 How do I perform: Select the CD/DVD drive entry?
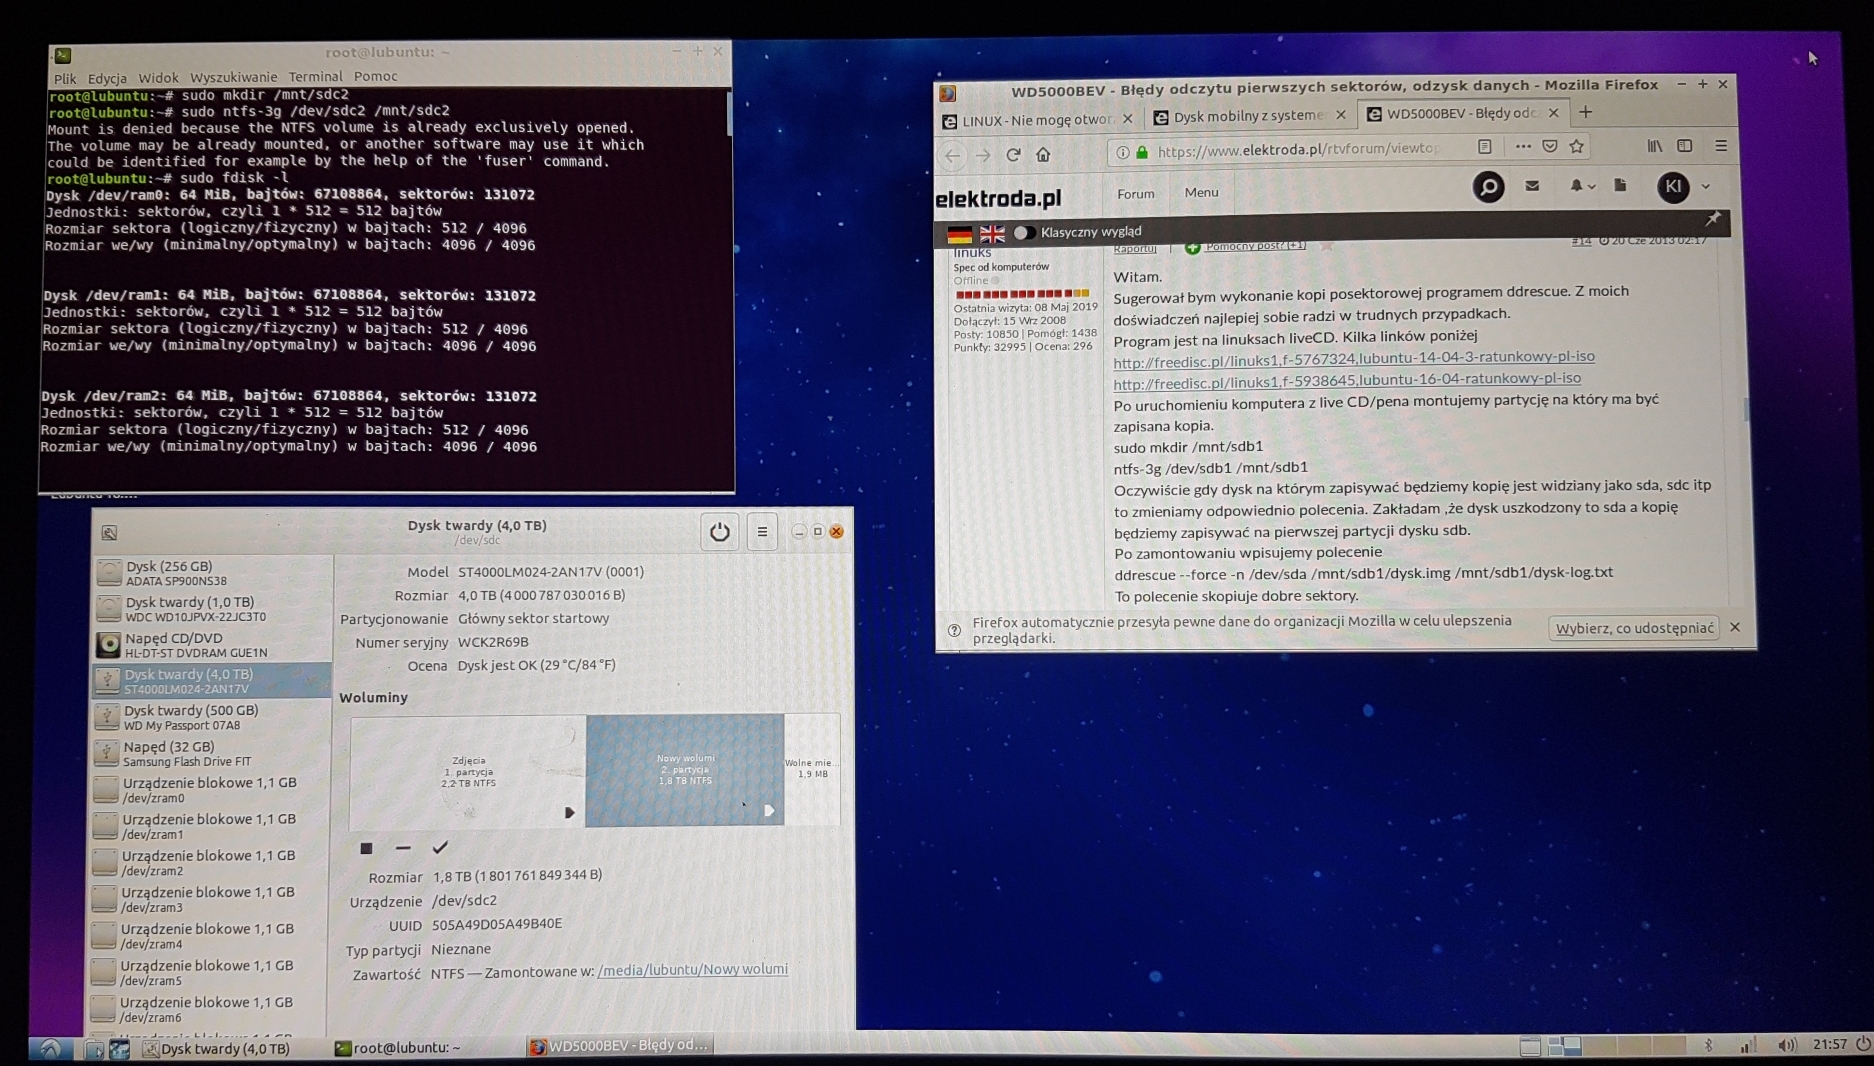pos(212,645)
